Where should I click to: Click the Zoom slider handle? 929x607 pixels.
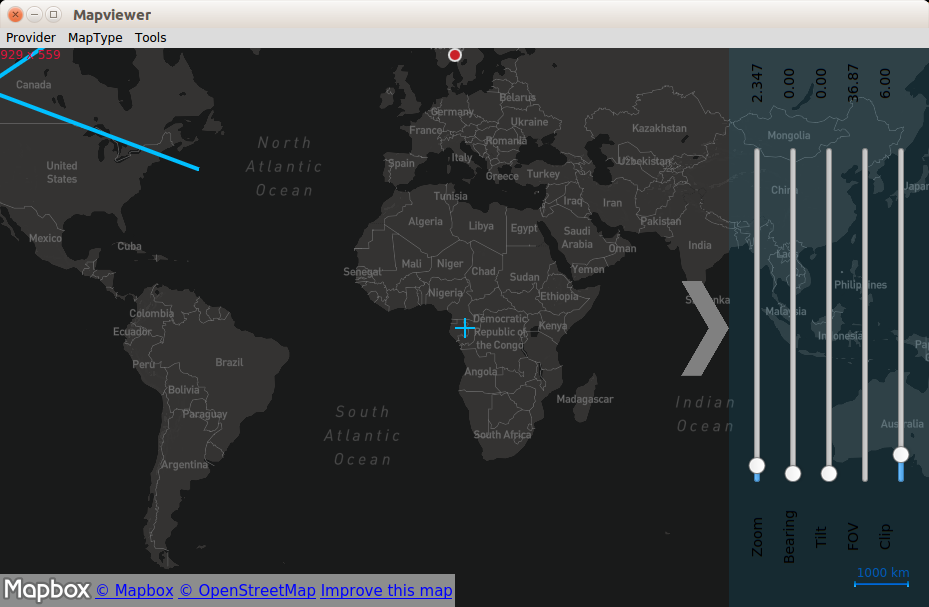click(x=757, y=465)
